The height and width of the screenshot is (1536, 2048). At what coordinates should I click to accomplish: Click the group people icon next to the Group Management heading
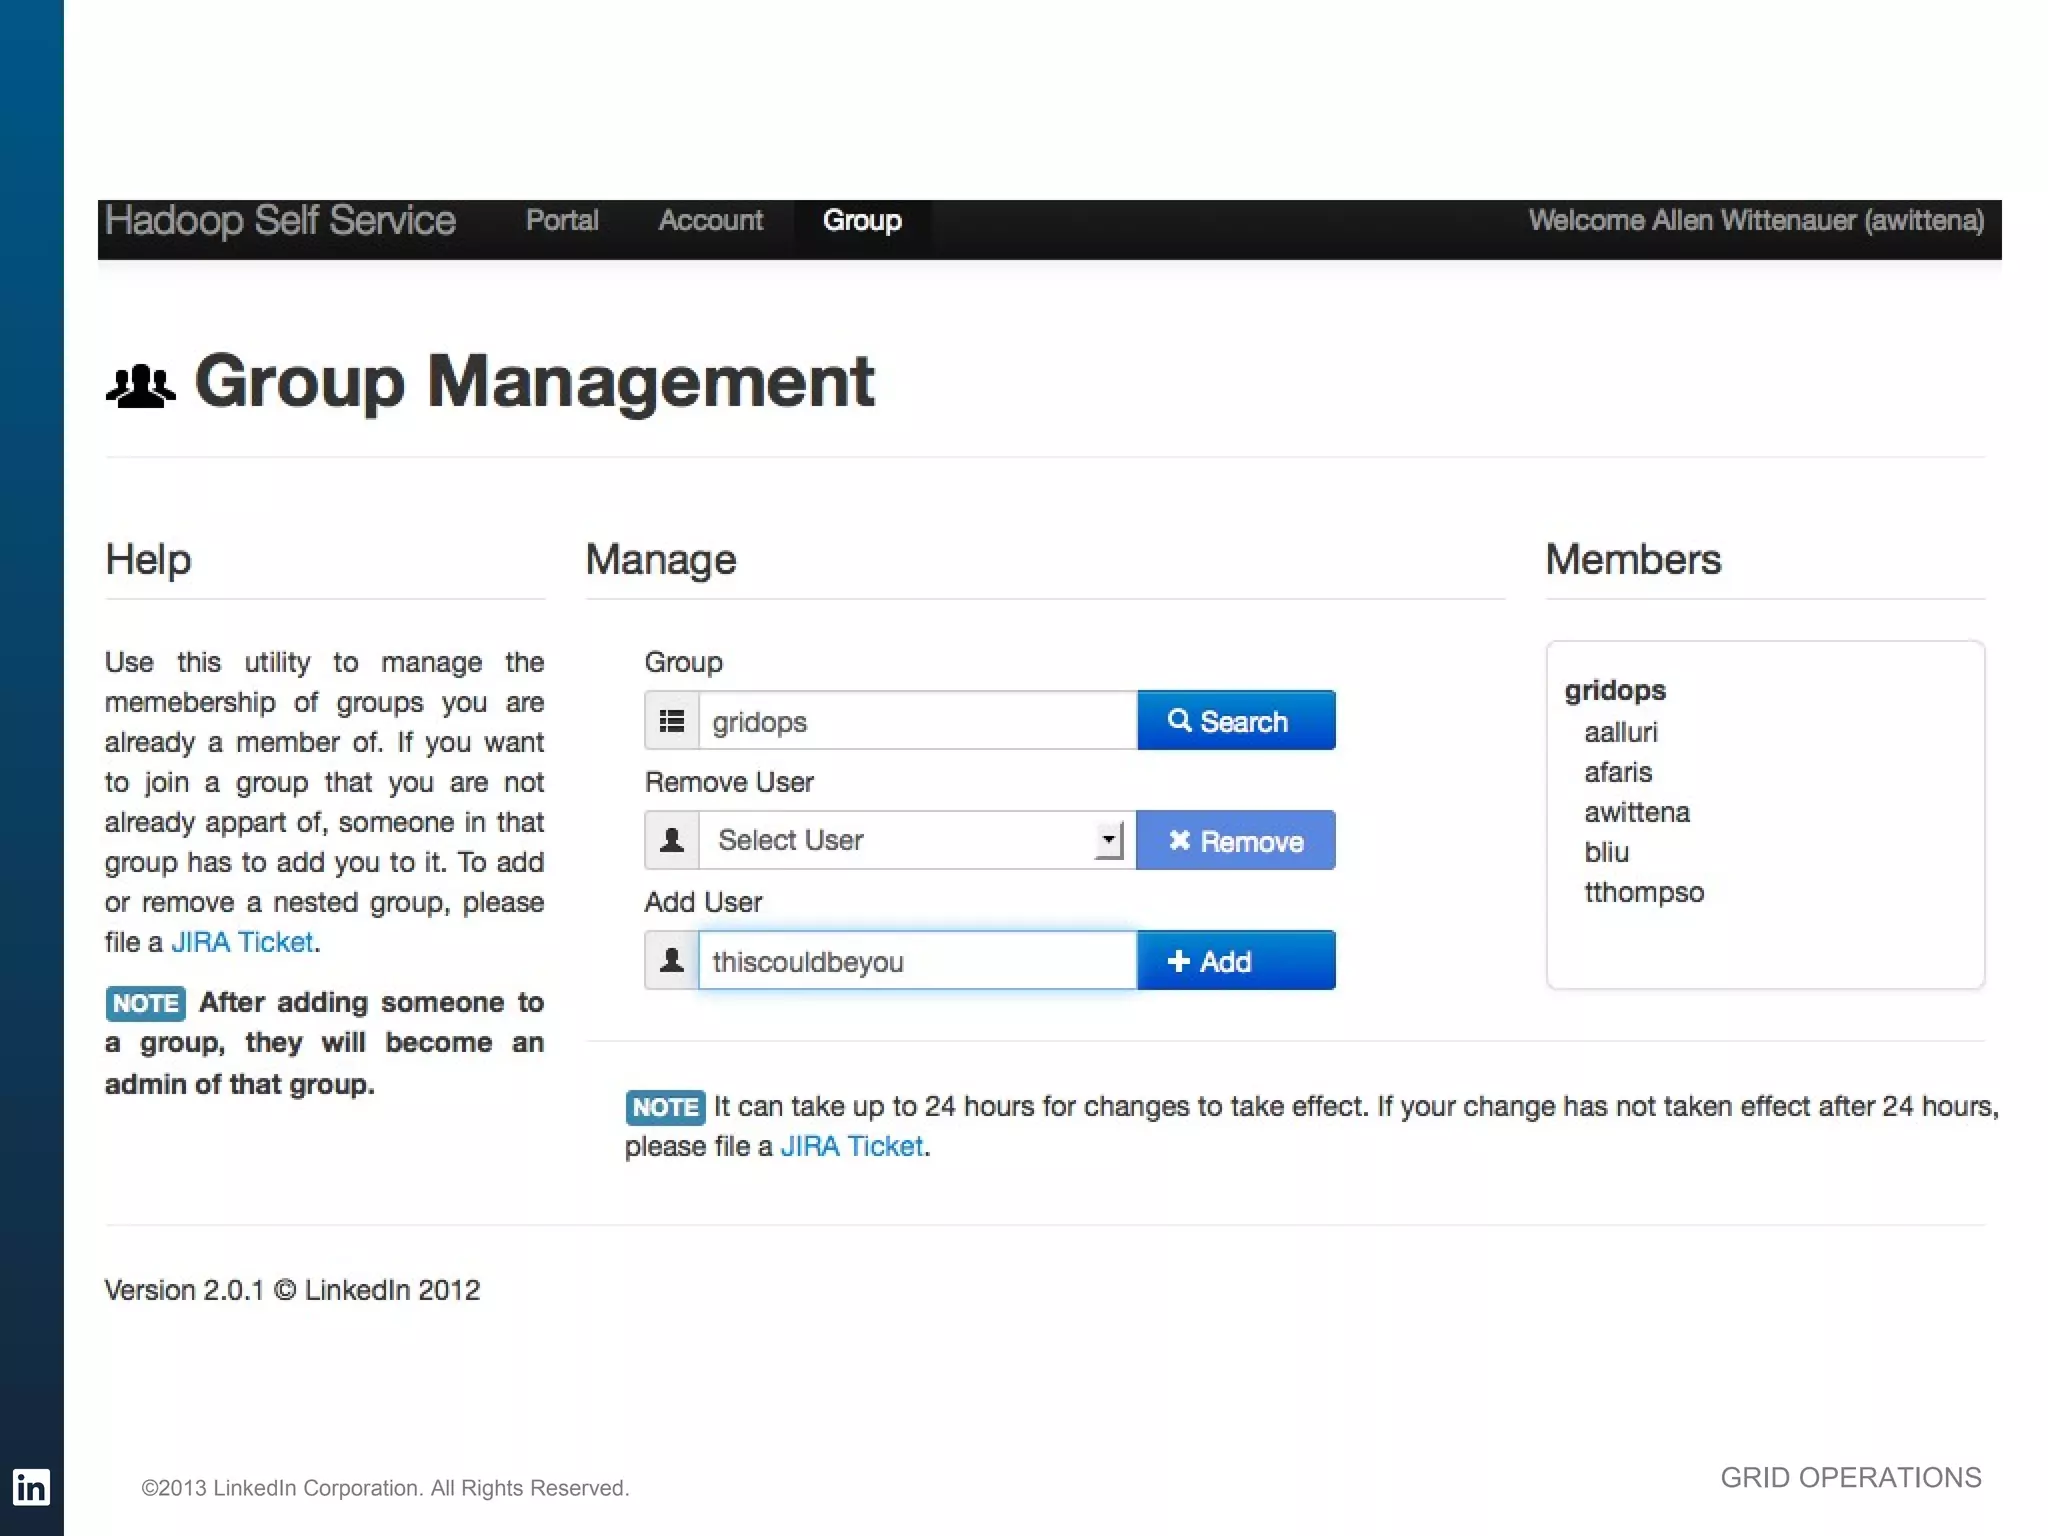tap(140, 386)
